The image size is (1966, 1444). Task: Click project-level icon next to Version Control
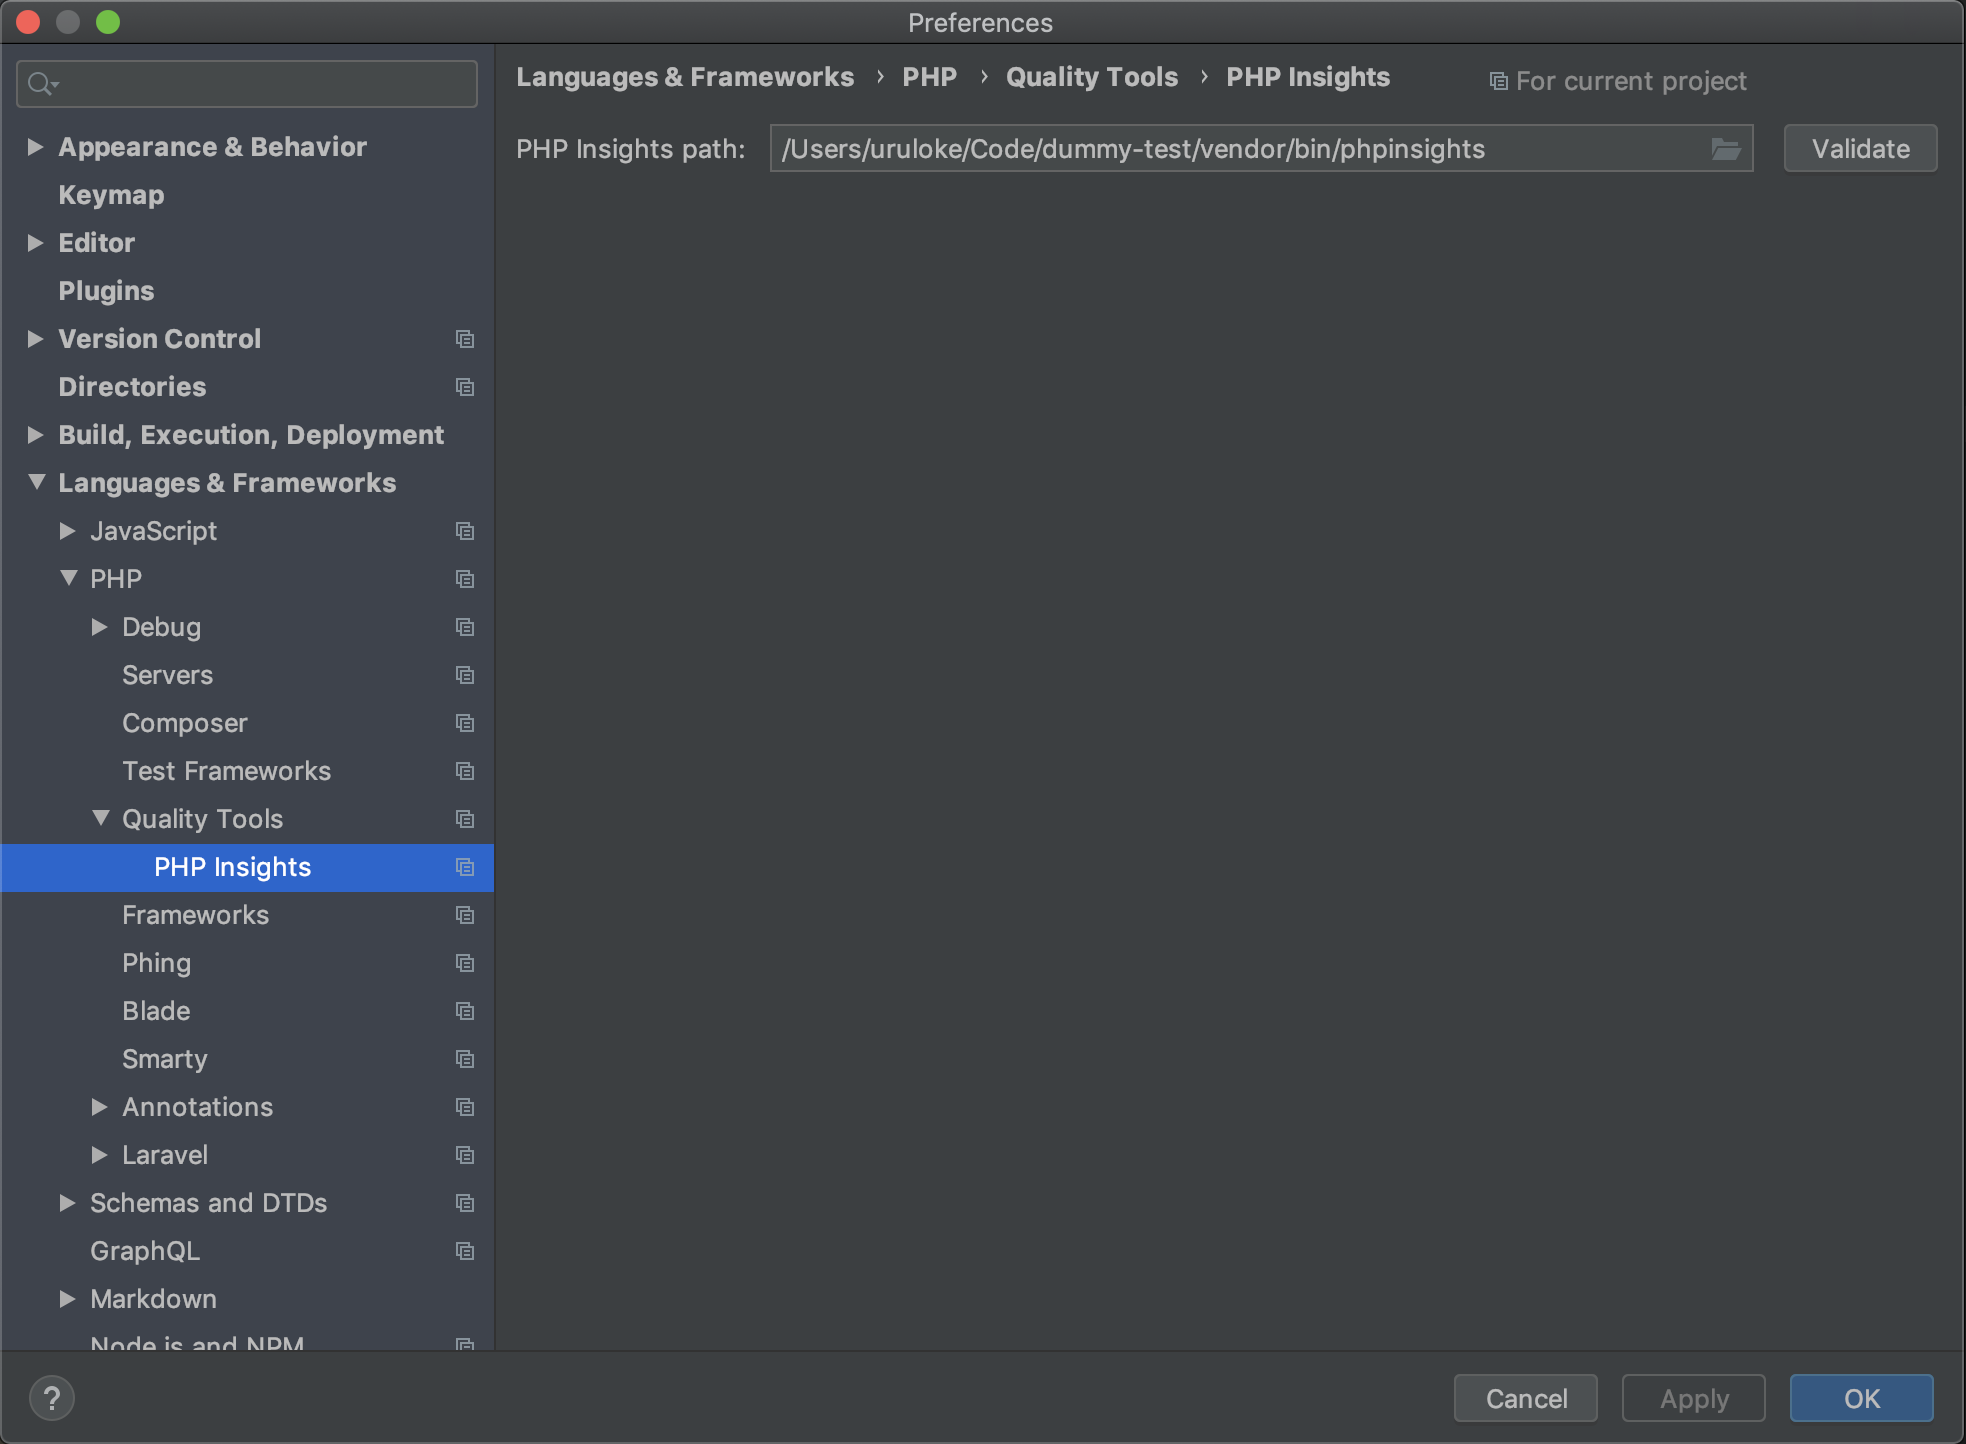coord(465,339)
